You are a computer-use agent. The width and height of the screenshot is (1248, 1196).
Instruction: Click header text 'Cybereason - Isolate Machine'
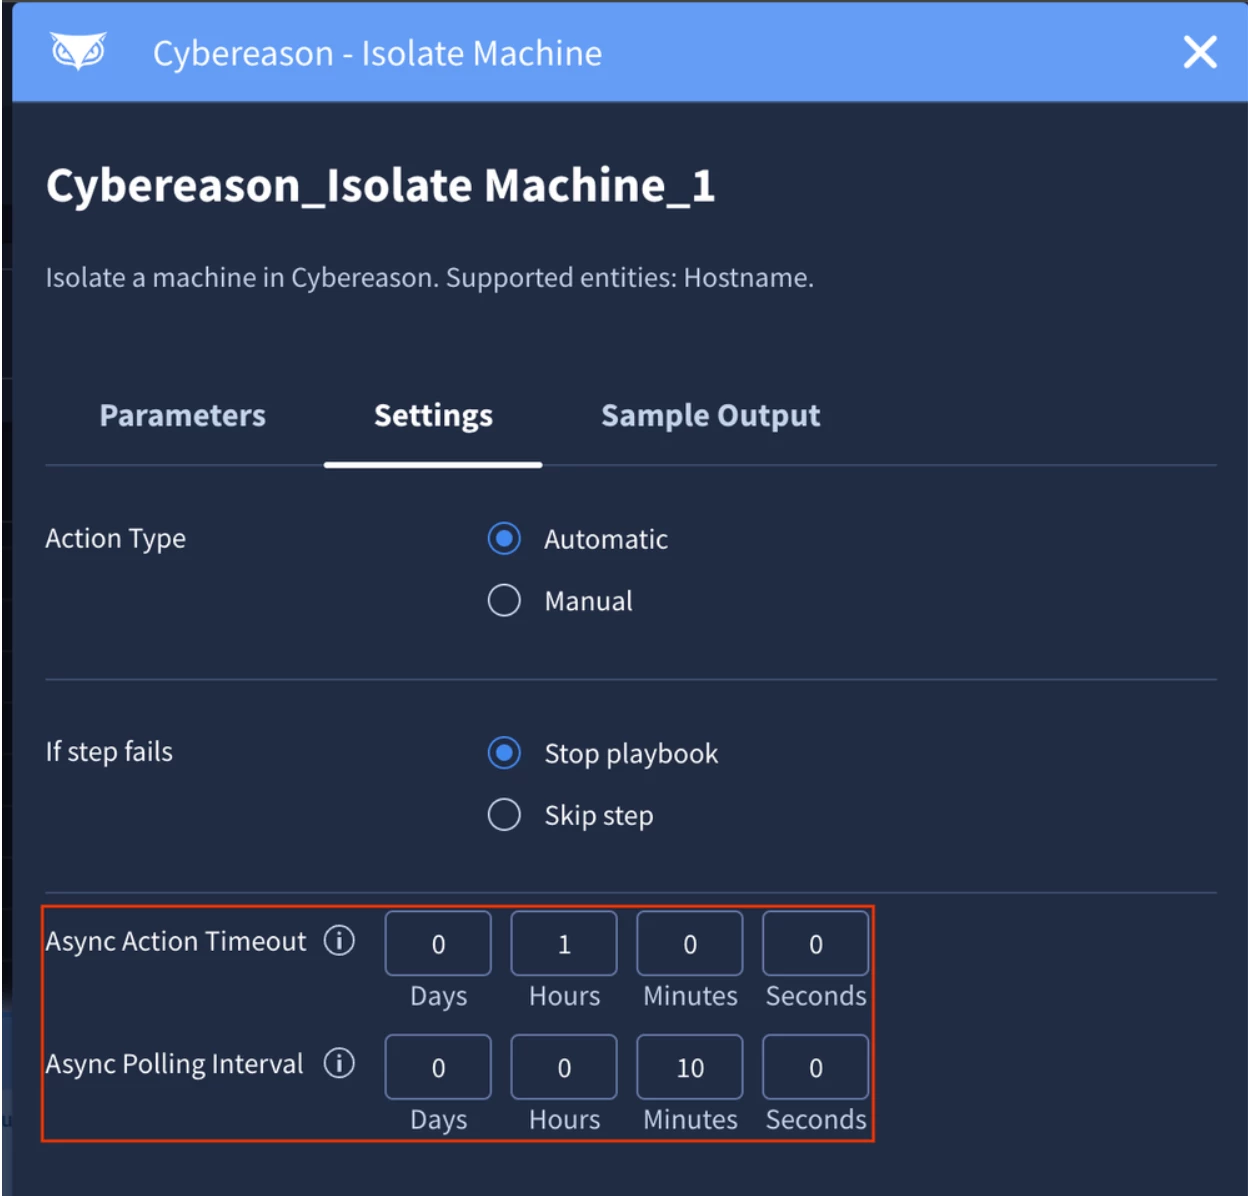(x=377, y=53)
